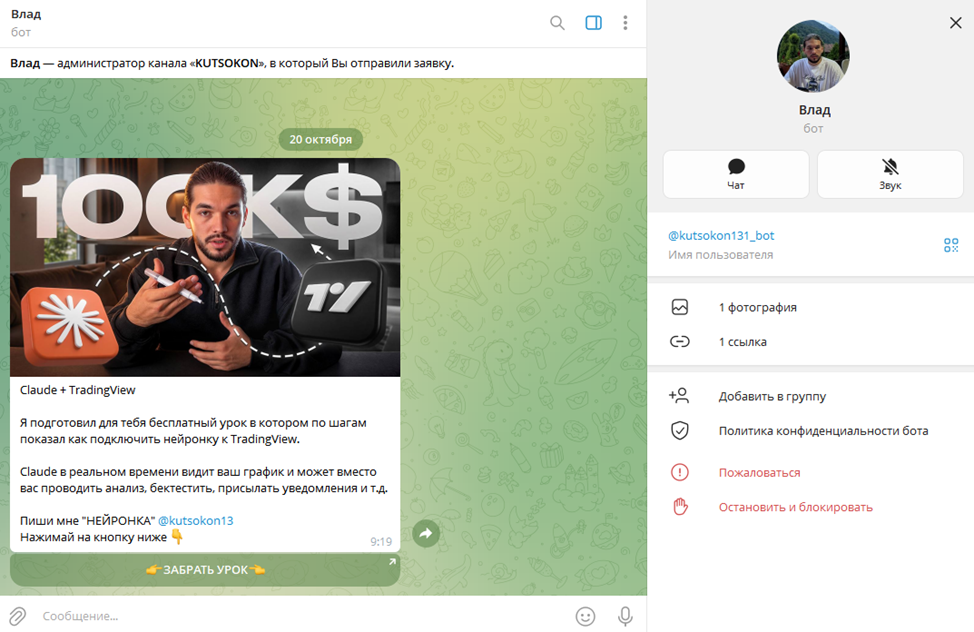Close the profile info panel

pyautogui.click(x=955, y=23)
